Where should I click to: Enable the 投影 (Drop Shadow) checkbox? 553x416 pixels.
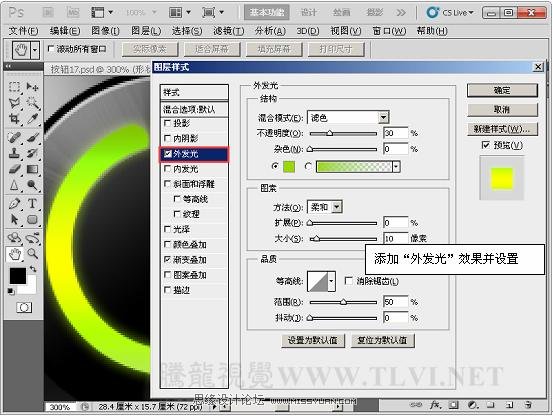pyautogui.click(x=168, y=123)
